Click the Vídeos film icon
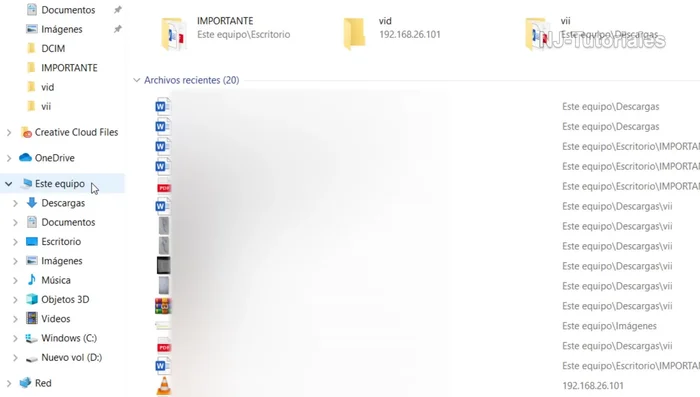 (32, 318)
